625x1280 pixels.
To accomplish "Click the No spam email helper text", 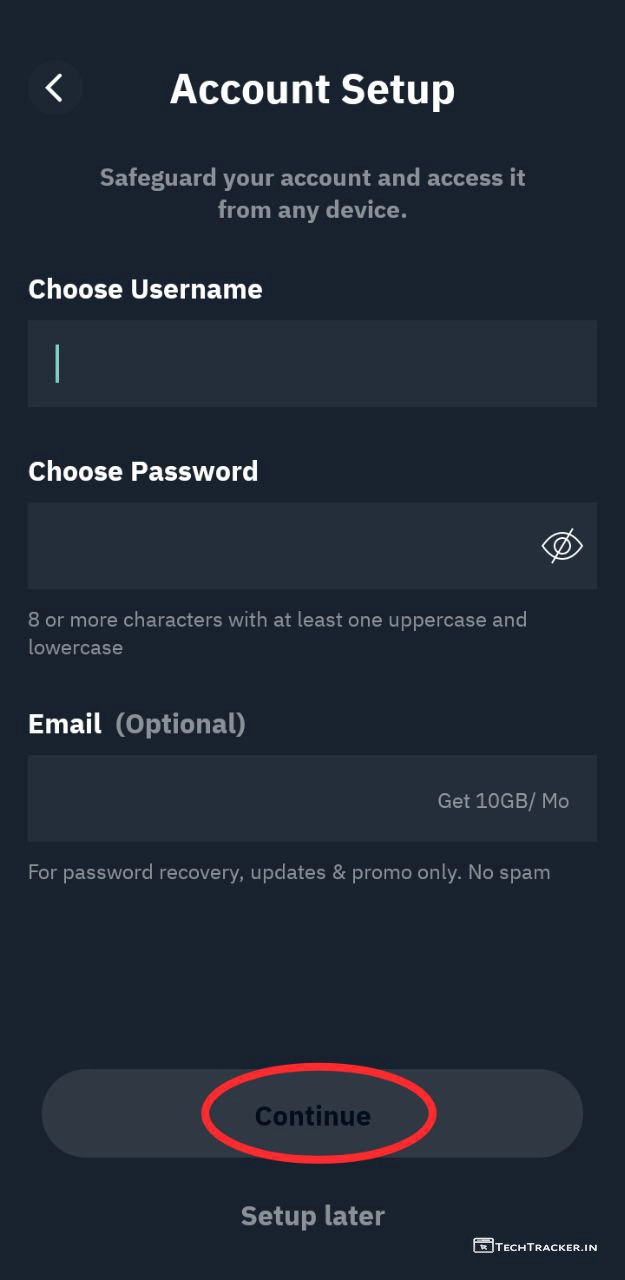I will [289, 872].
